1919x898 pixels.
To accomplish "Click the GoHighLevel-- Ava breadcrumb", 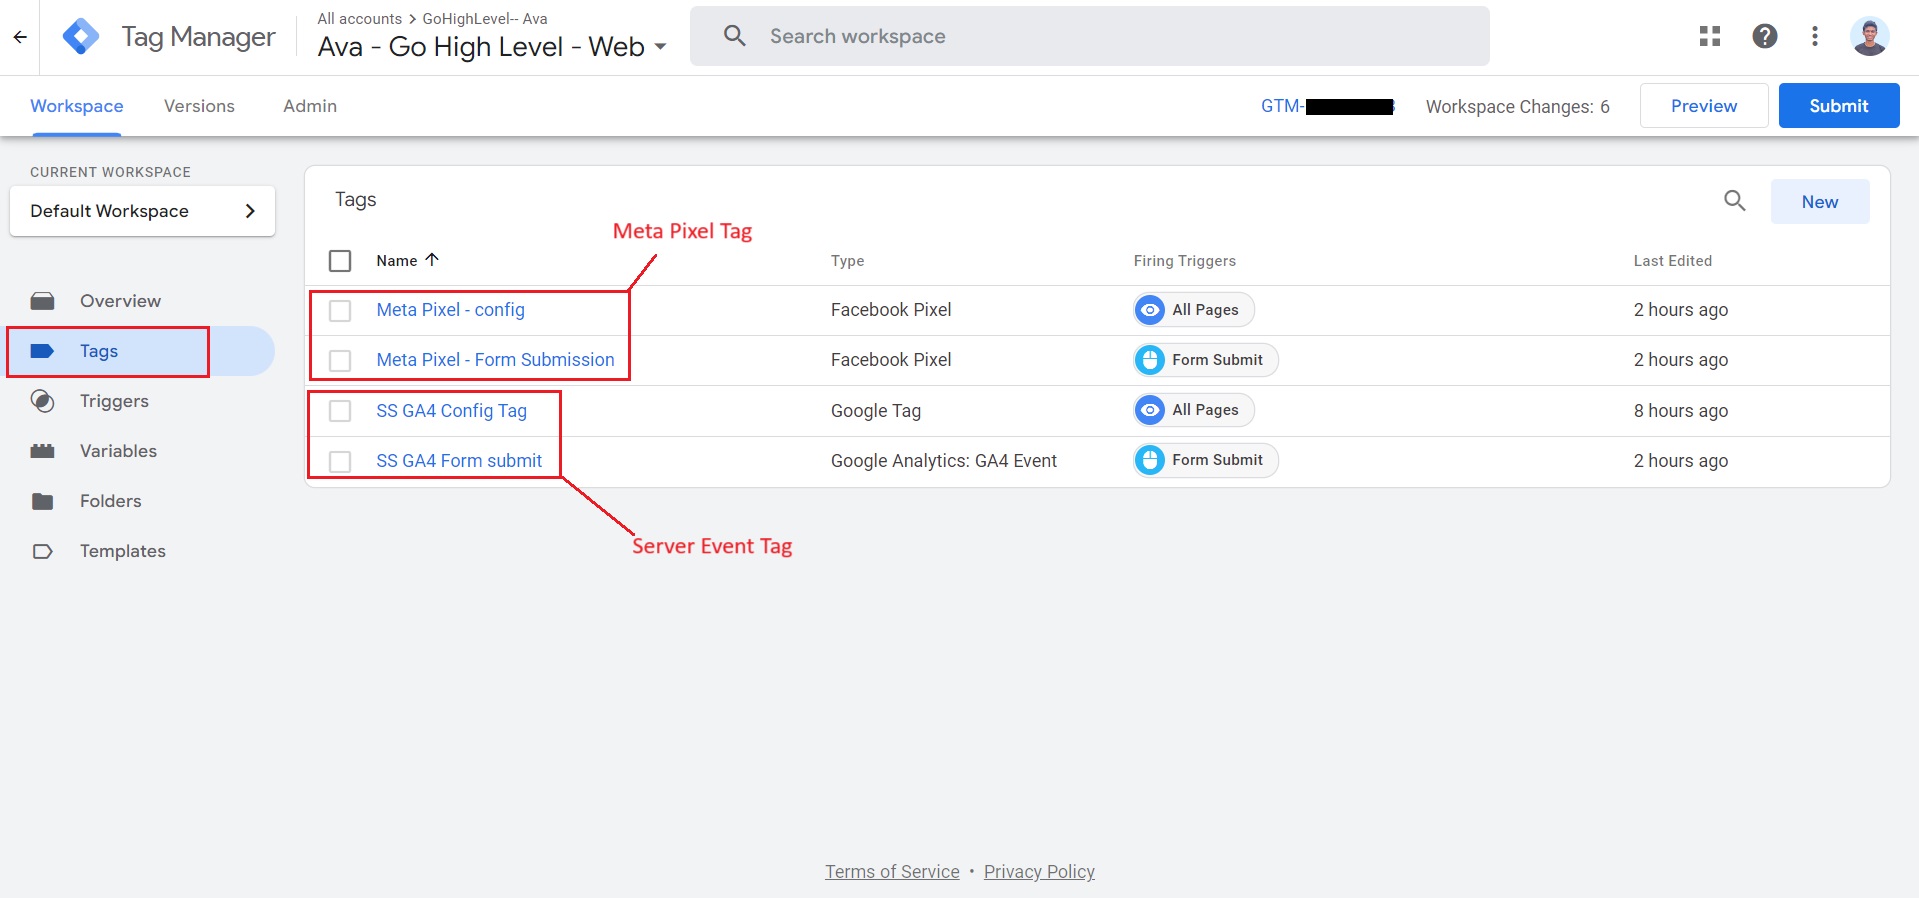I will click(485, 19).
